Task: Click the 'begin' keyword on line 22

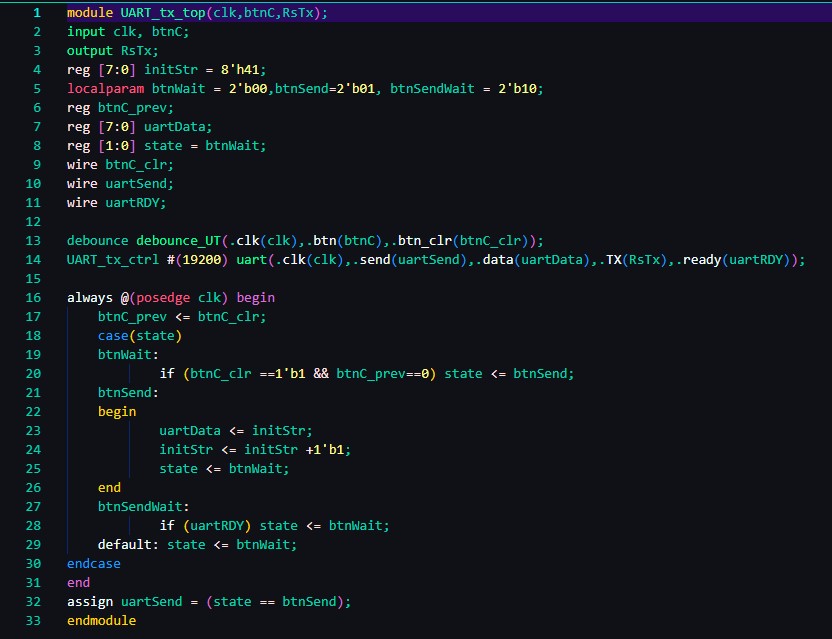Action: [117, 412]
